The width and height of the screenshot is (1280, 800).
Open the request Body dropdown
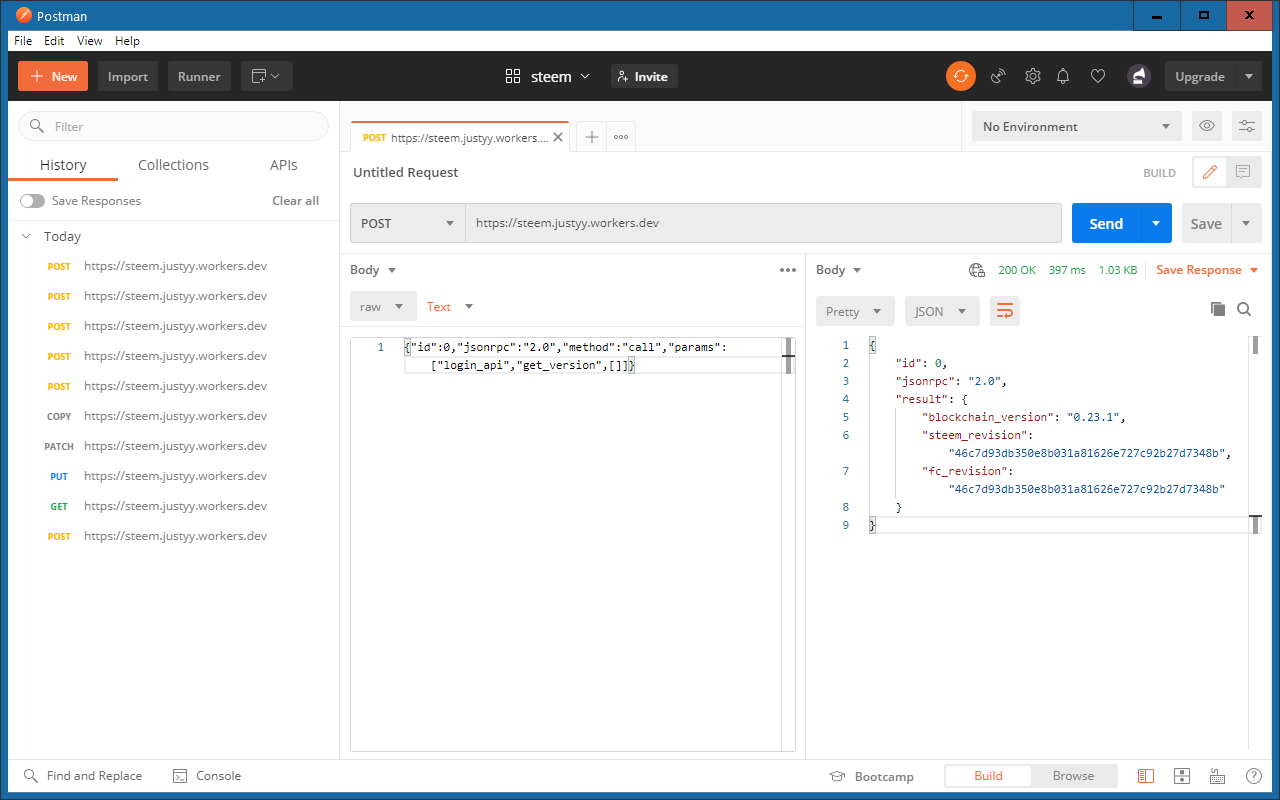pos(373,270)
